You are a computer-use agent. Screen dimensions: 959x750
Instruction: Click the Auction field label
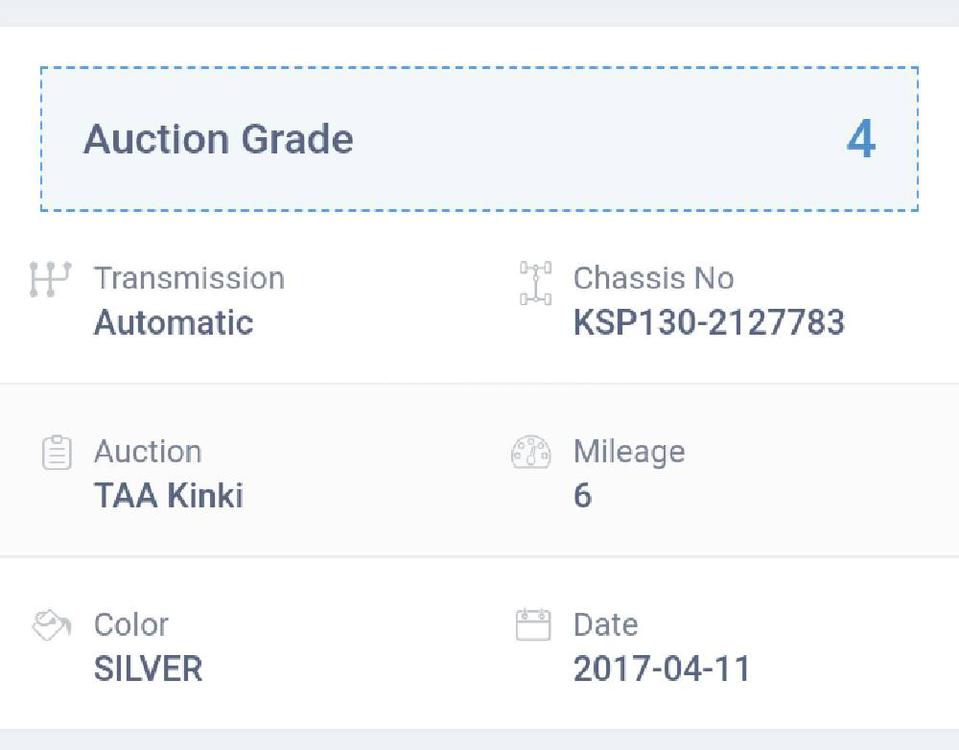pyautogui.click(x=148, y=452)
